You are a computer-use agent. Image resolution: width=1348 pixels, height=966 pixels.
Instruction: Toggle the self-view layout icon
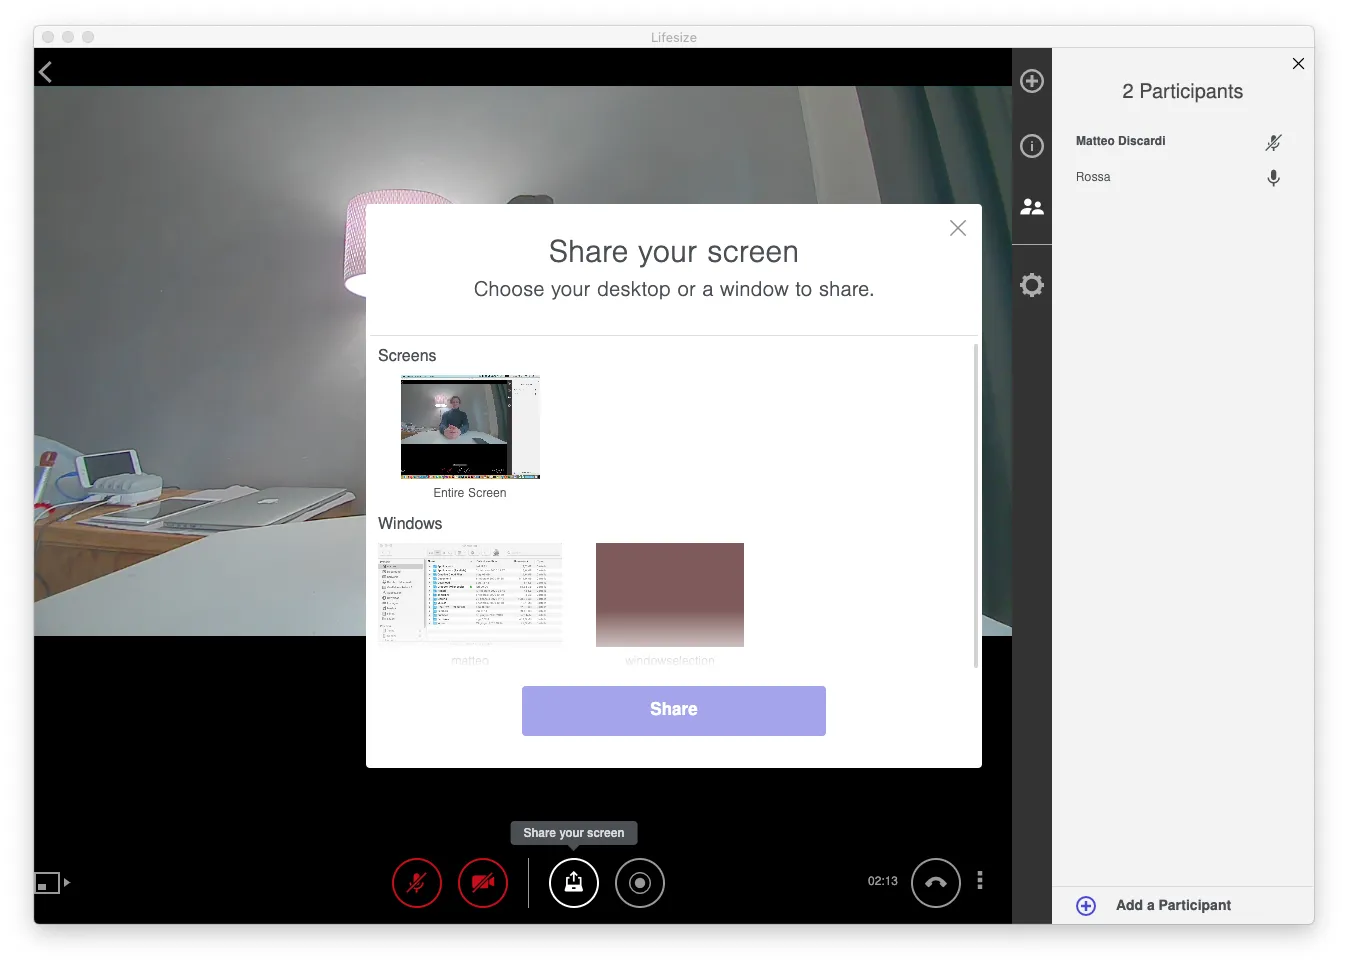[x=47, y=883]
